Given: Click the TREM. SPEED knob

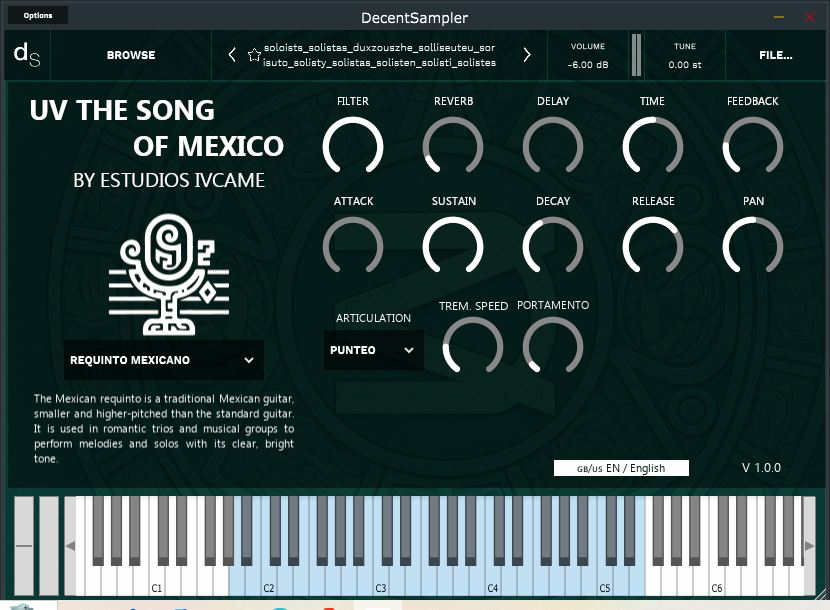Looking at the screenshot, I should (x=473, y=347).
